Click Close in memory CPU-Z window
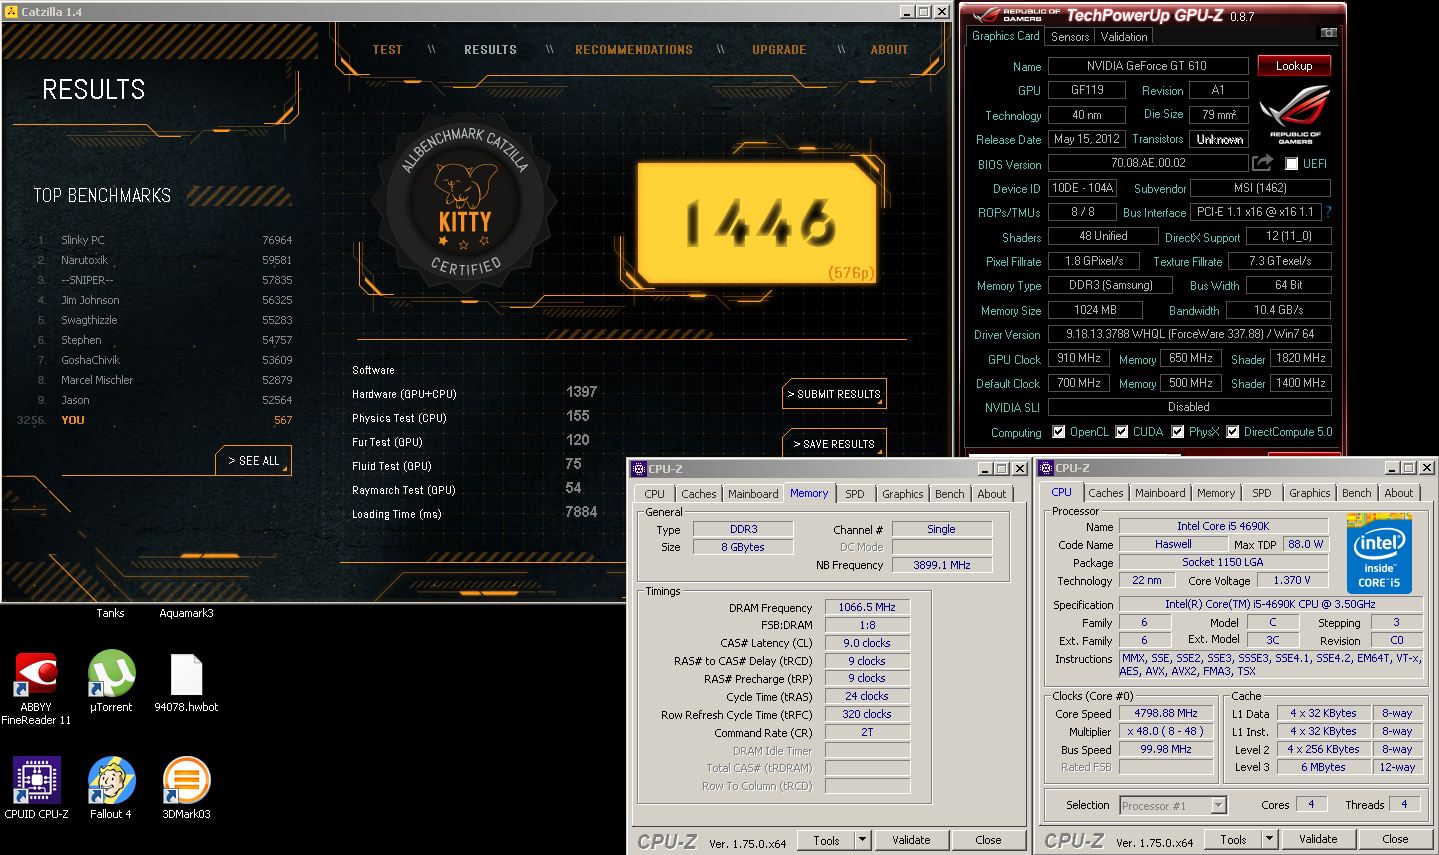Image resolution: width=1439 pixels, height=855 pixels. click(x=988, y=840)
